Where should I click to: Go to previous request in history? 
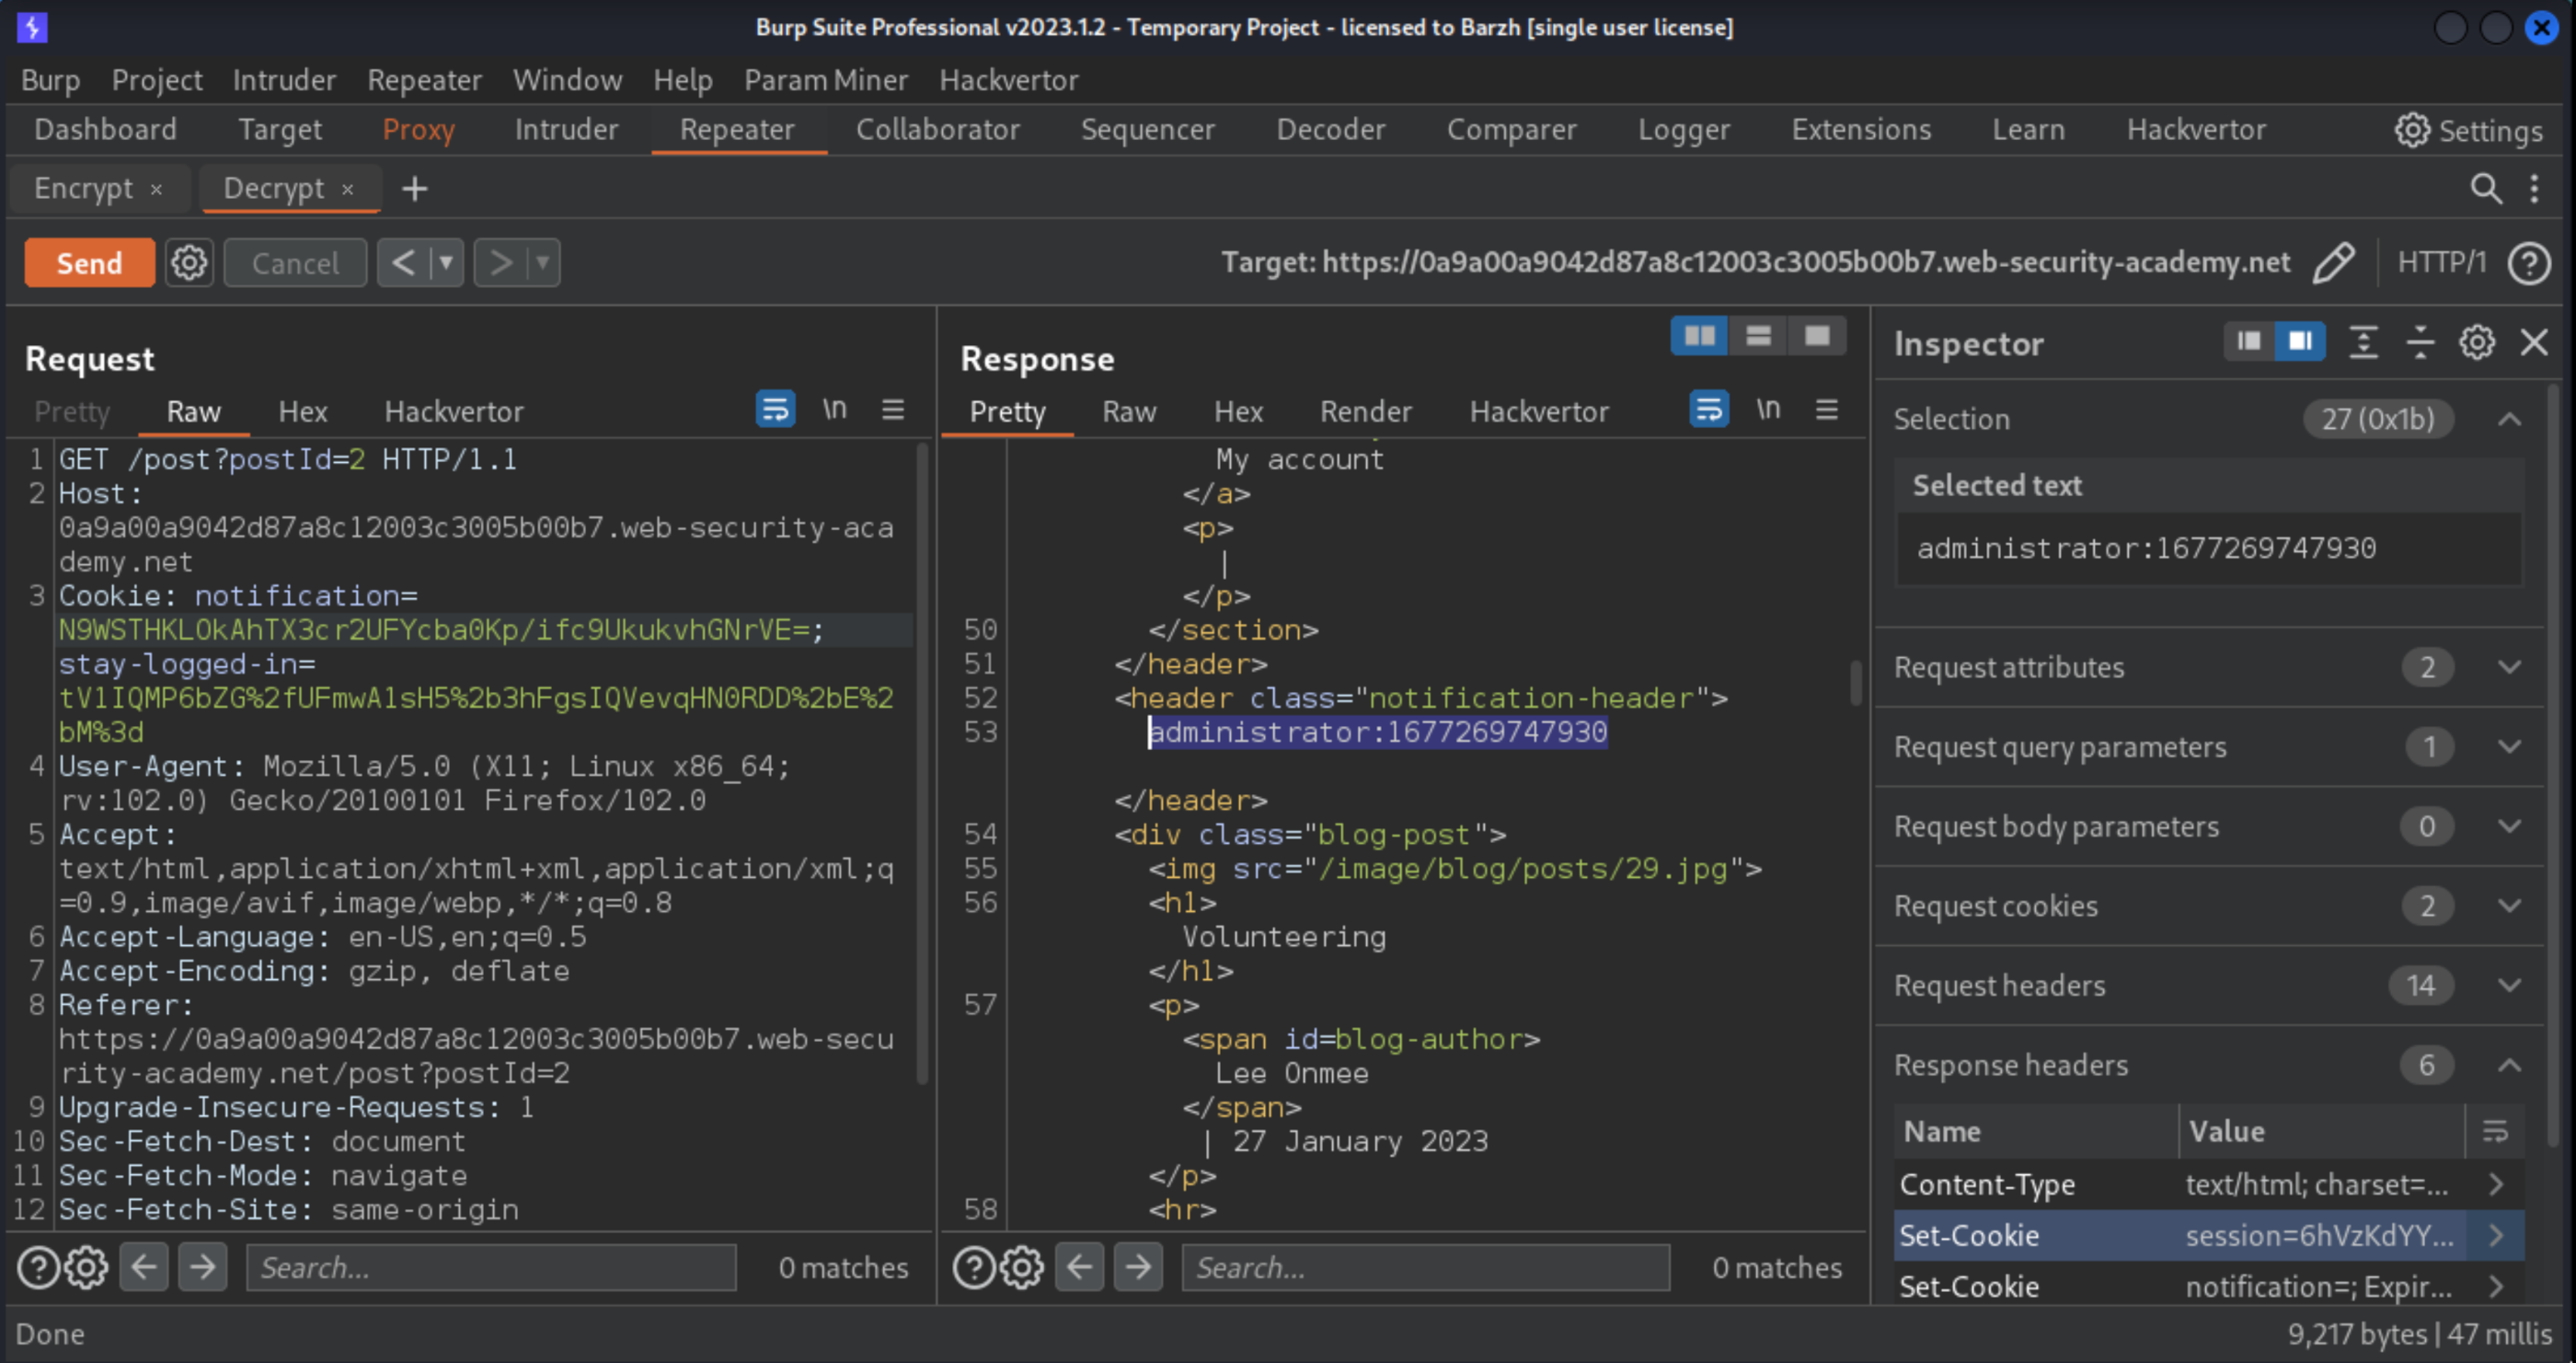[x=403, y=263]
